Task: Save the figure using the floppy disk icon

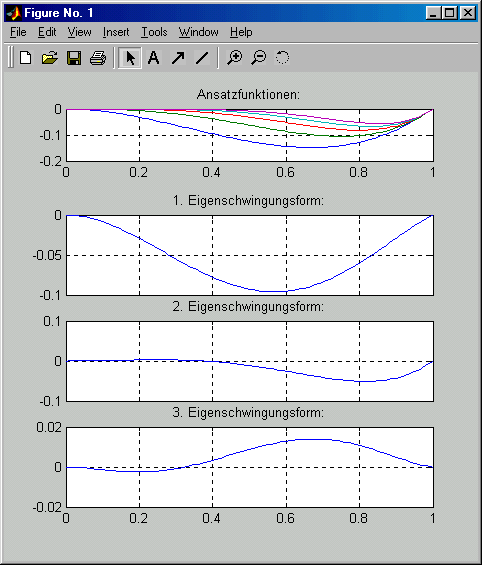Action: 74,58
